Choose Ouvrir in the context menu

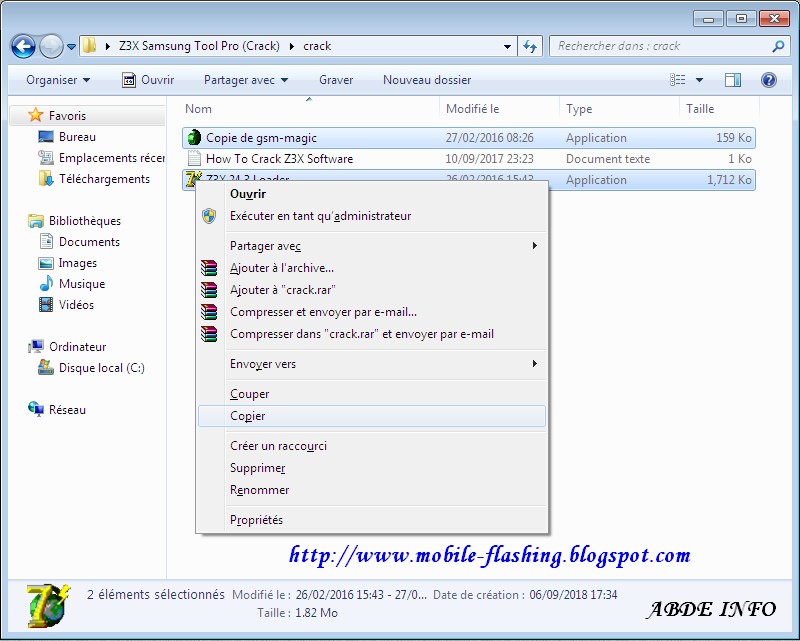tap(372, 194)
